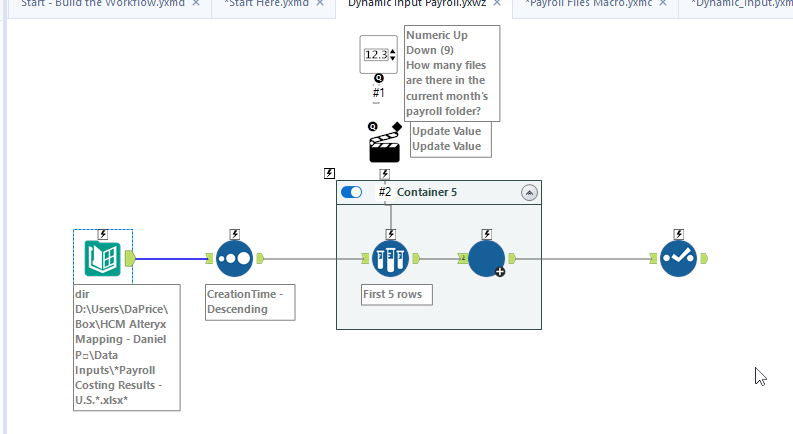
Task: Select the Sample tool in Container 5
Action: click(x=390, y=258)
